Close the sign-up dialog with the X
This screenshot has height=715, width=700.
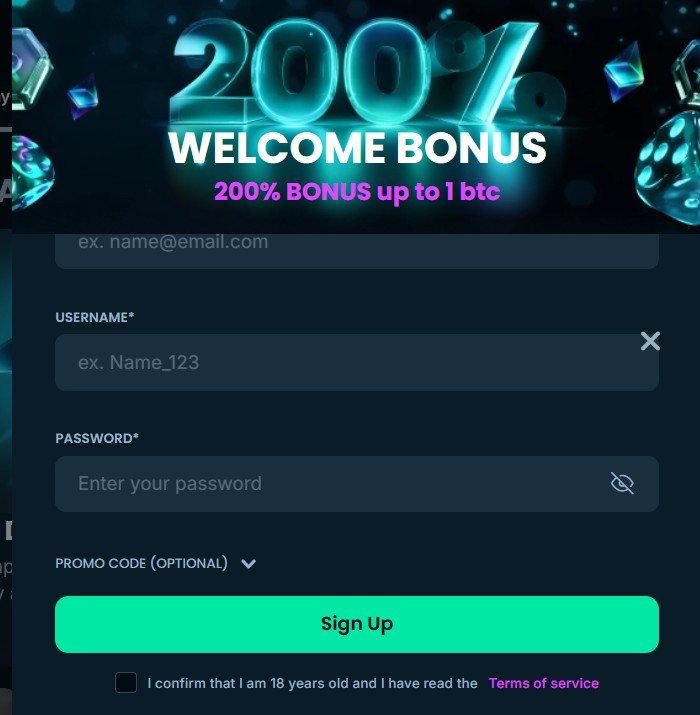click(x=650, y=341)
